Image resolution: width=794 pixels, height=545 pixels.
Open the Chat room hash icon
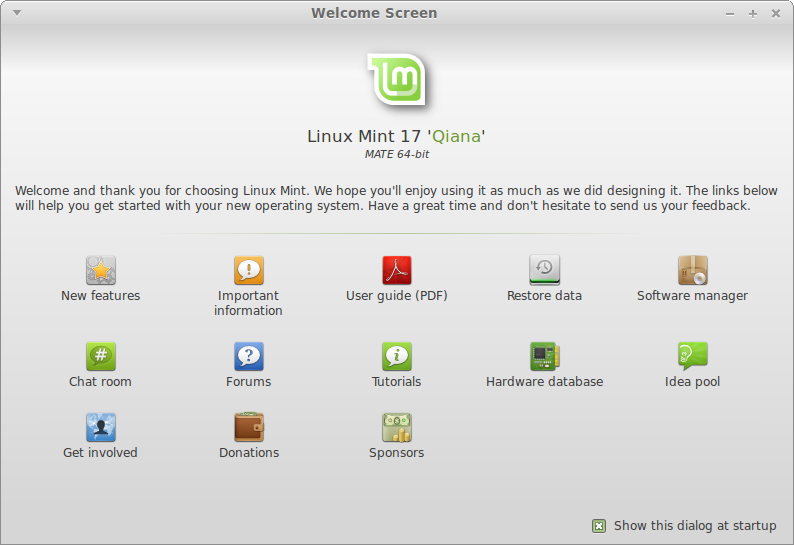100,356
